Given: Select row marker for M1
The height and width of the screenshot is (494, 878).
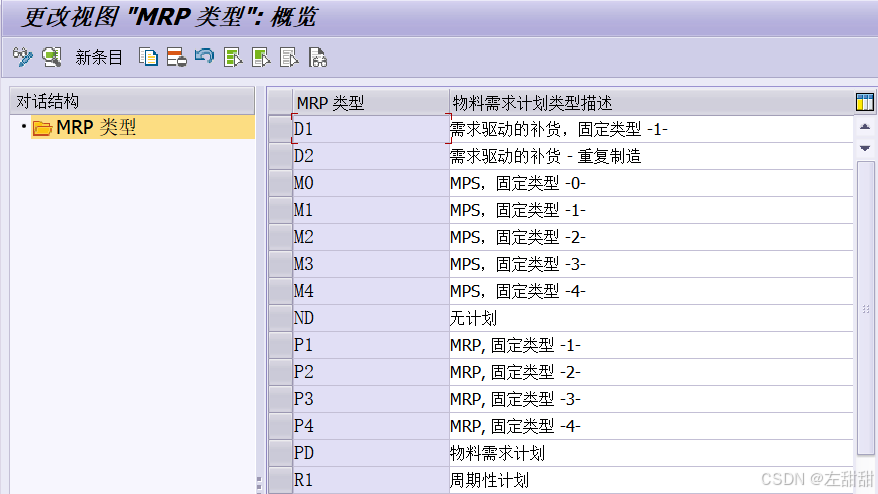Looking at the screenshot, I should click(280, 210).
